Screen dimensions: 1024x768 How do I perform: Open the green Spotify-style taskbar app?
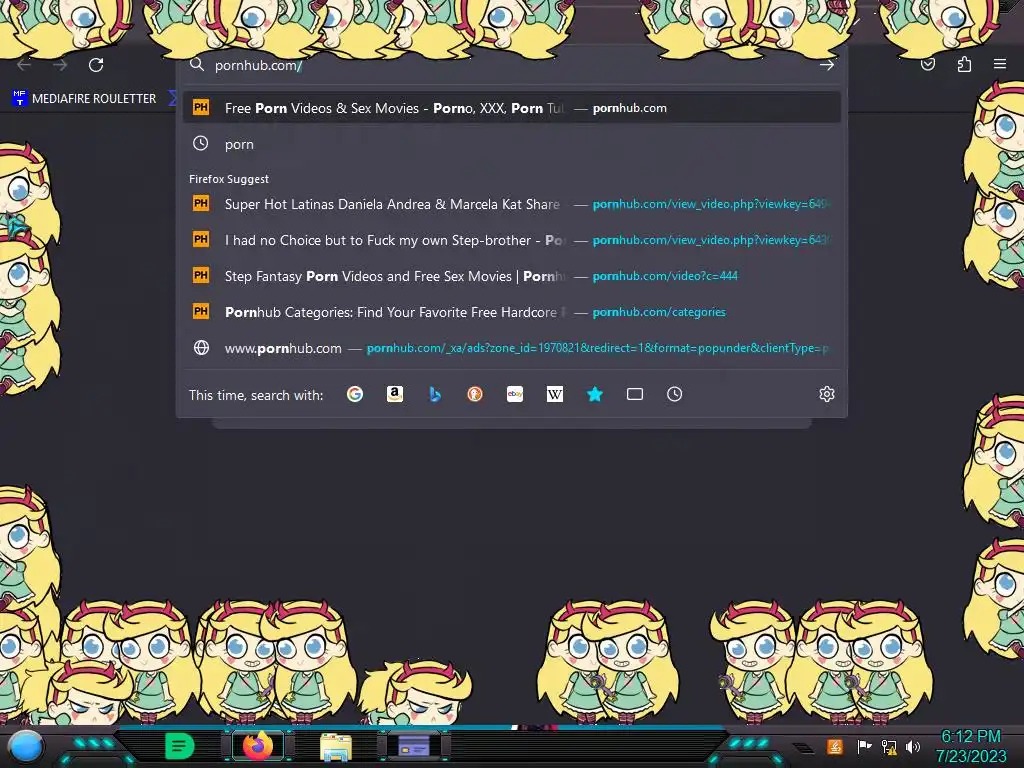[180, 746]
